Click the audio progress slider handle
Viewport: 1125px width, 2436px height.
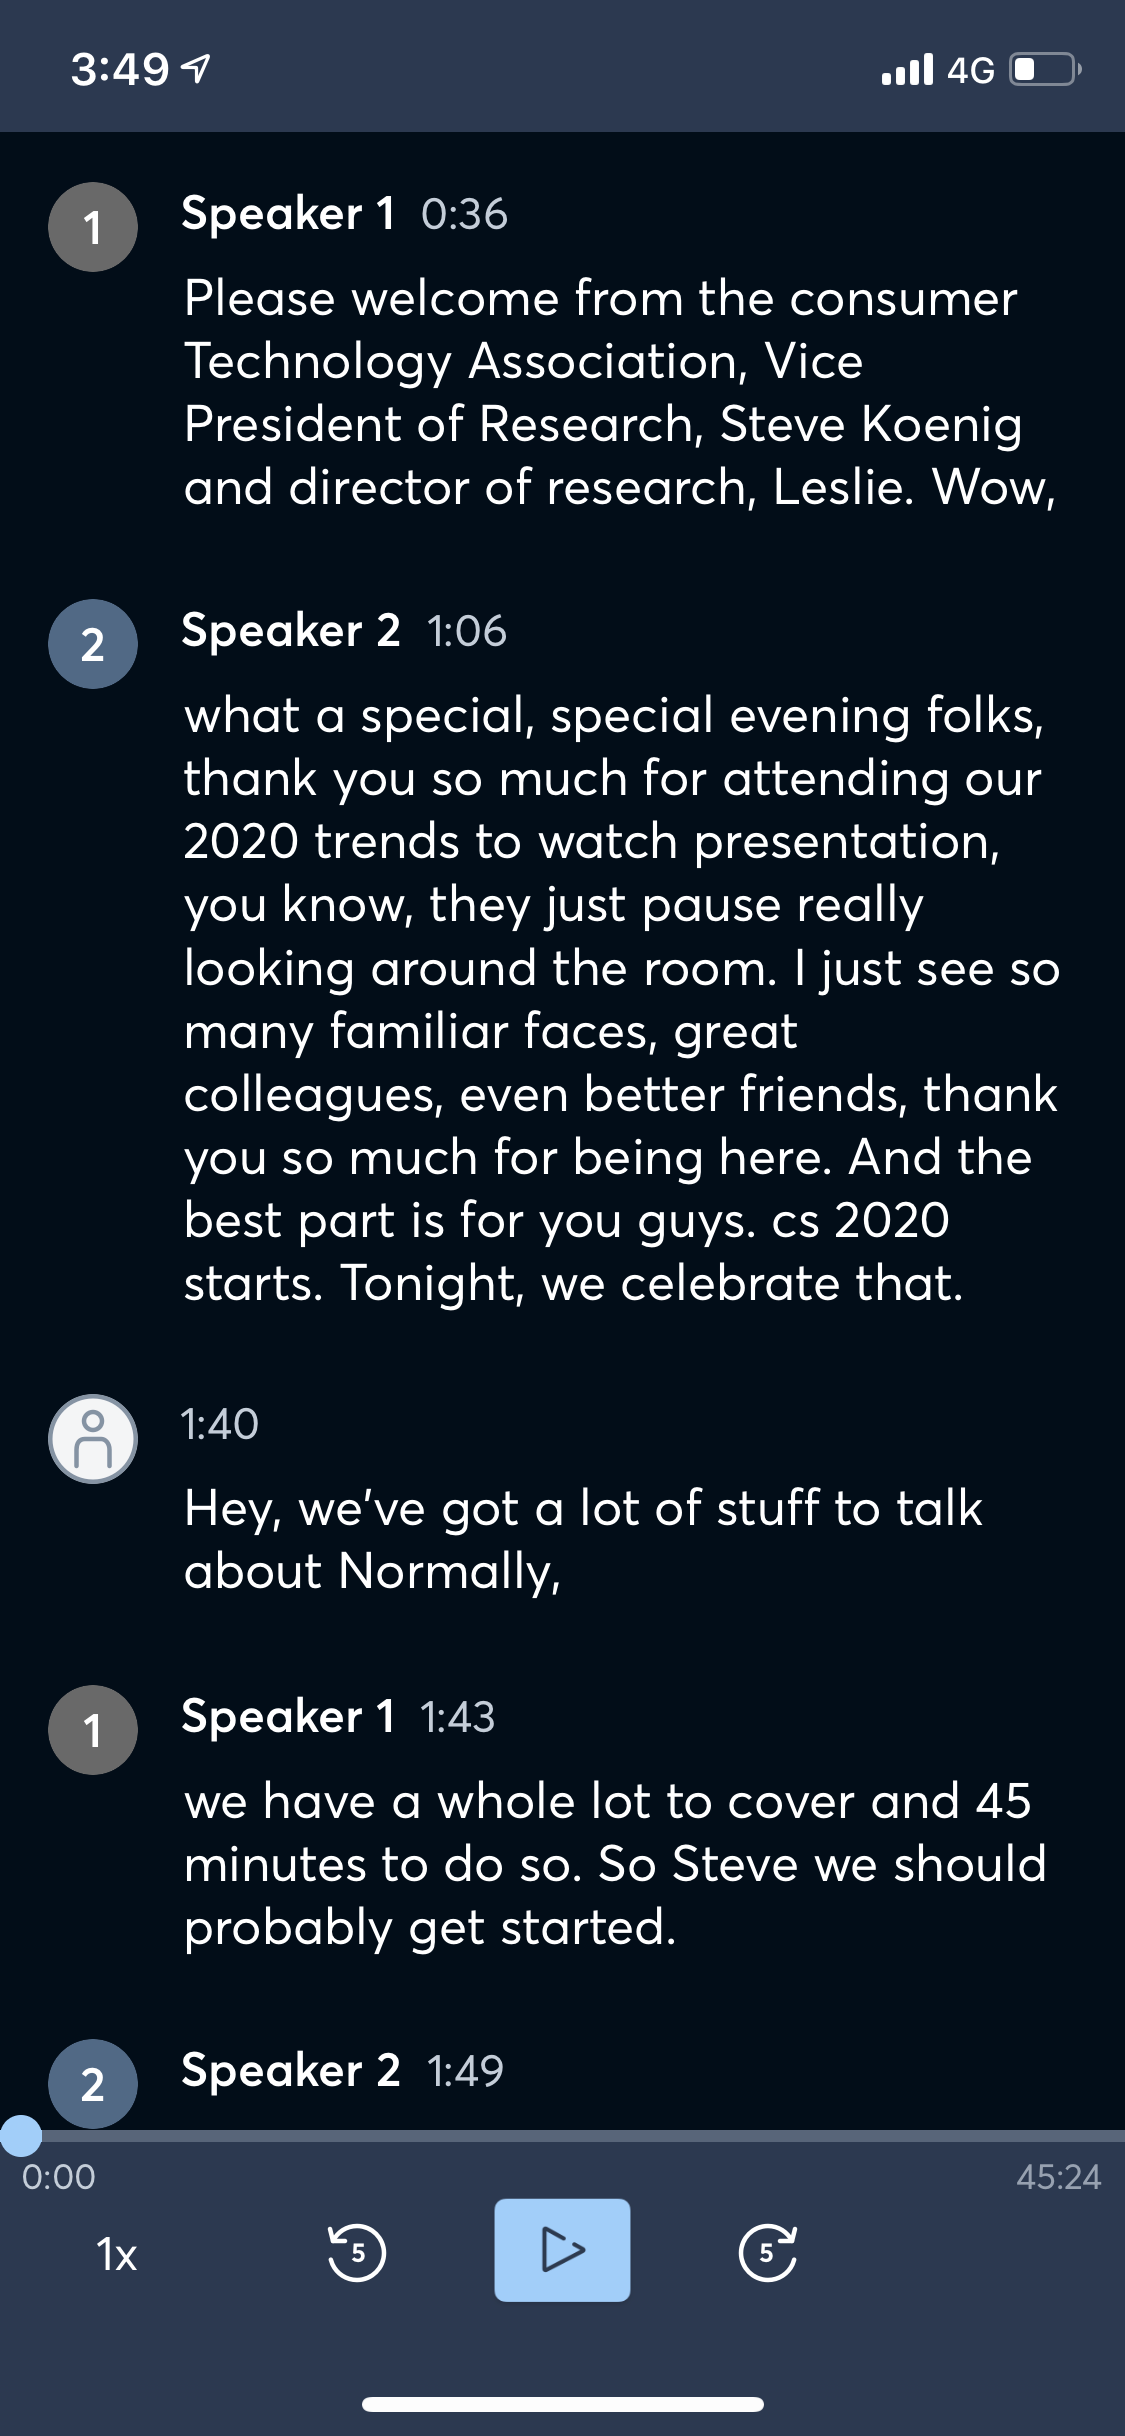[x=20, y=2136]
